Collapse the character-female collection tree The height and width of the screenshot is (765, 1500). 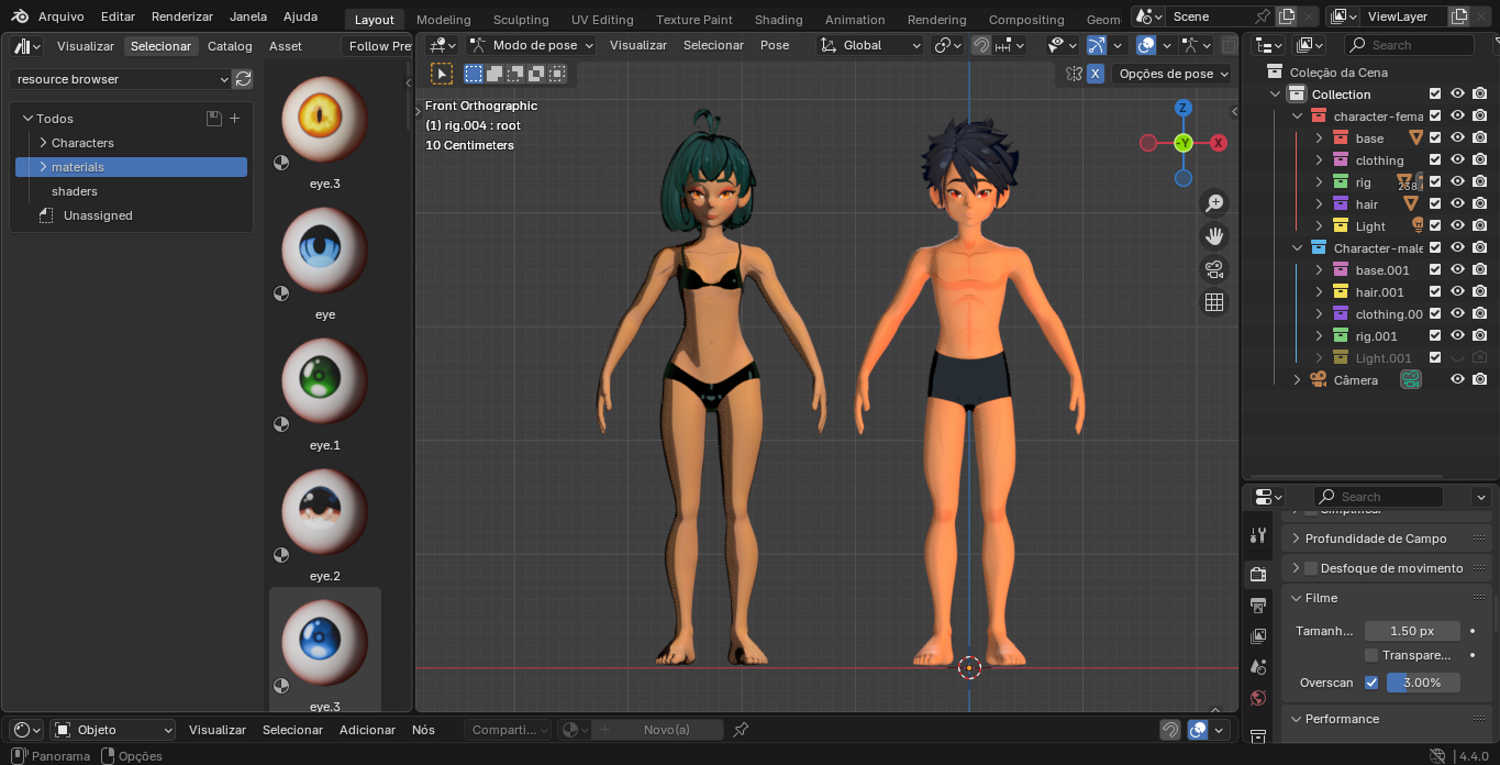tap(1297, 116)
